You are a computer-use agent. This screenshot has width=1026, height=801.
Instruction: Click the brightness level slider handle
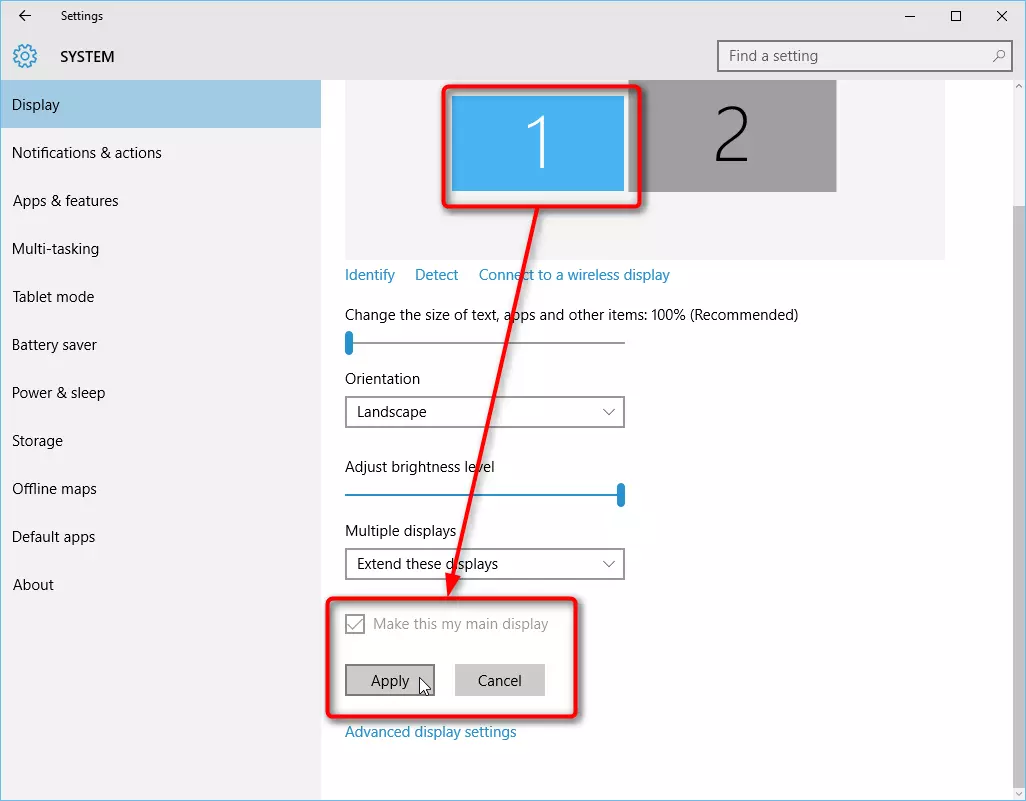click(621, 495)
